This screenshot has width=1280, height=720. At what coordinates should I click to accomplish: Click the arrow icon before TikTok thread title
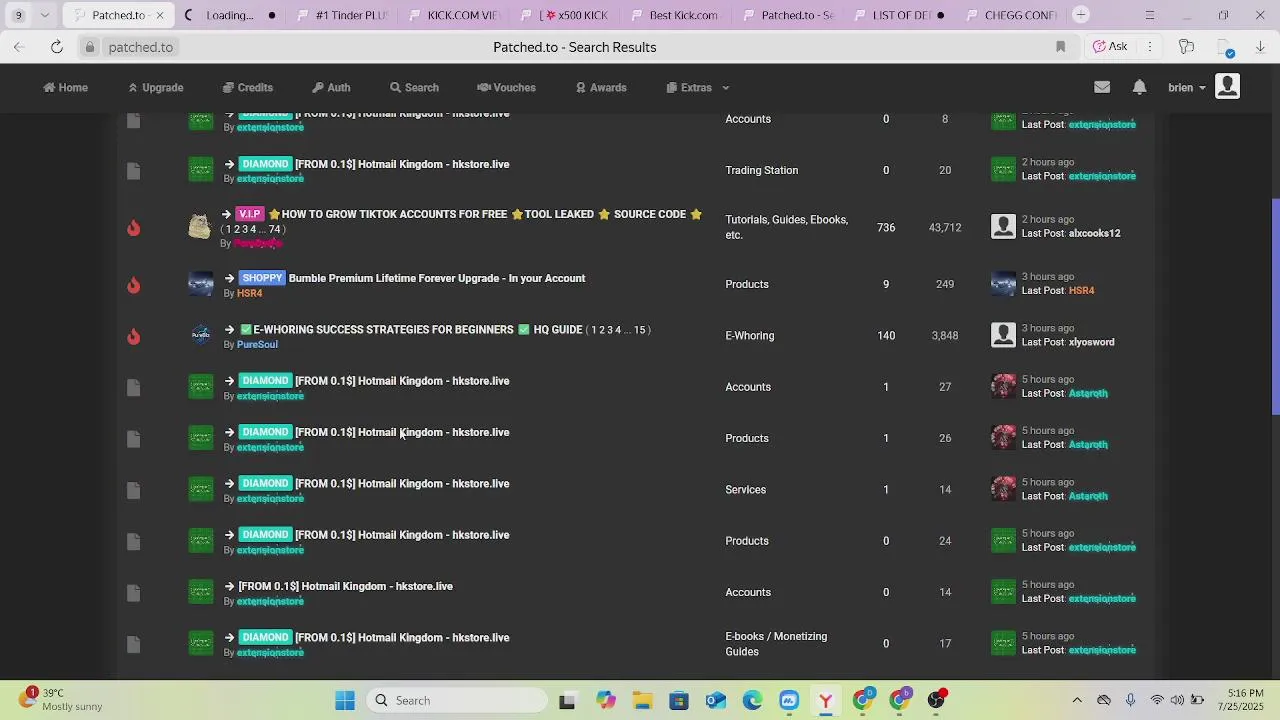pyautogui.click(x=229, y=214)
